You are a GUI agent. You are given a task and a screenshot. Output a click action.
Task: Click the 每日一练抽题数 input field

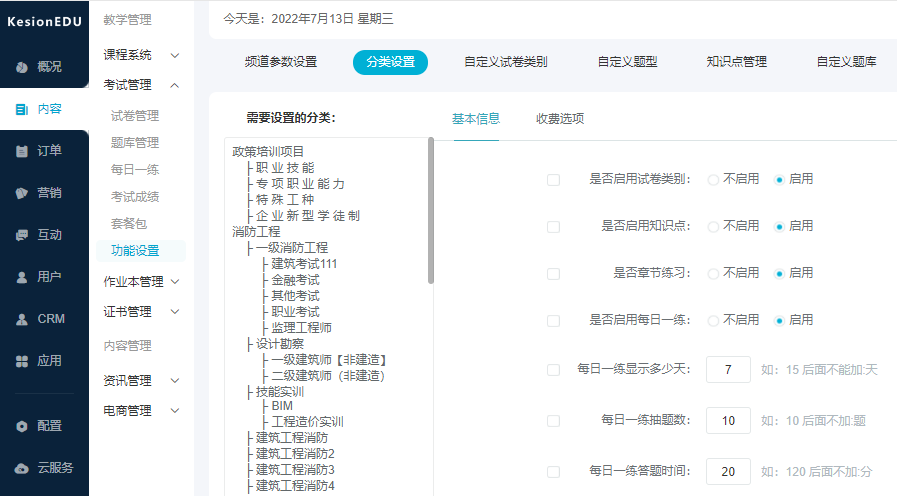(728, 420)
